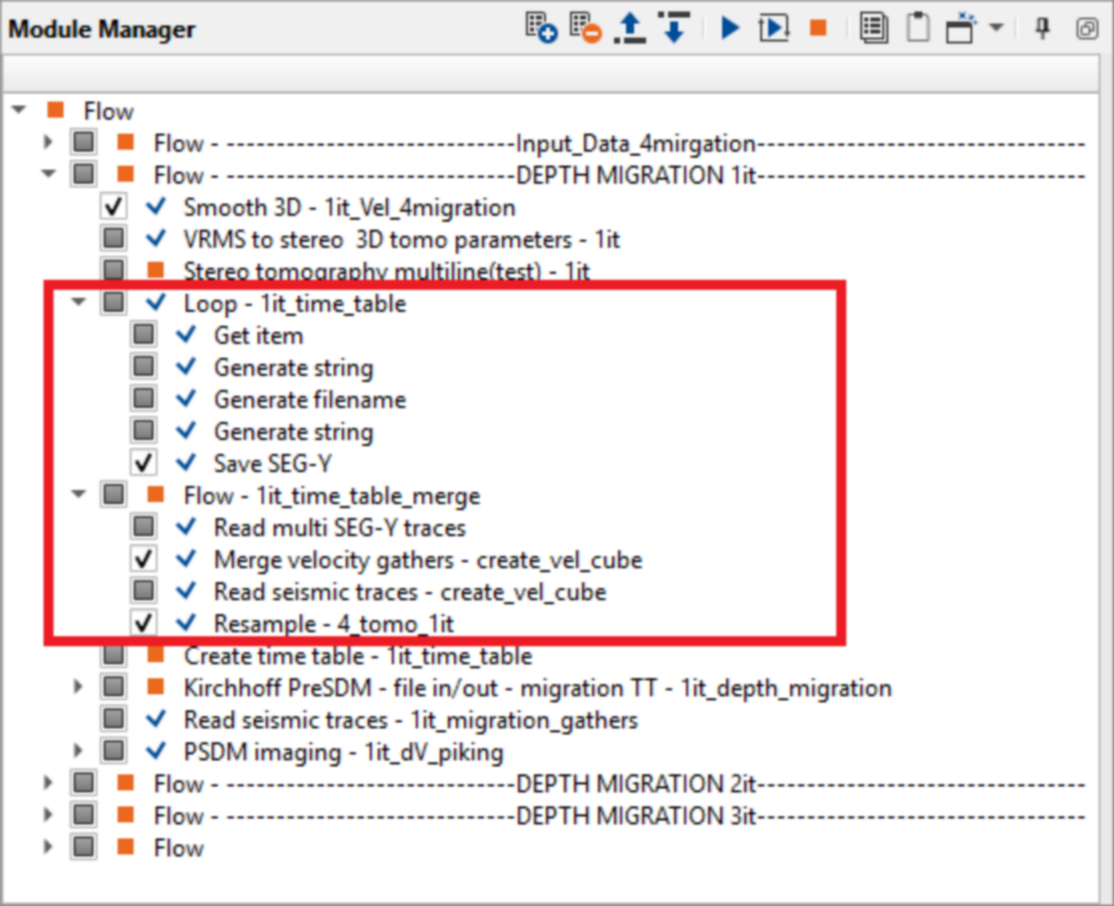This screenshot has width=1114, height=906.
Task: Enable the Get item checkbox
Action: coord(144,335)
